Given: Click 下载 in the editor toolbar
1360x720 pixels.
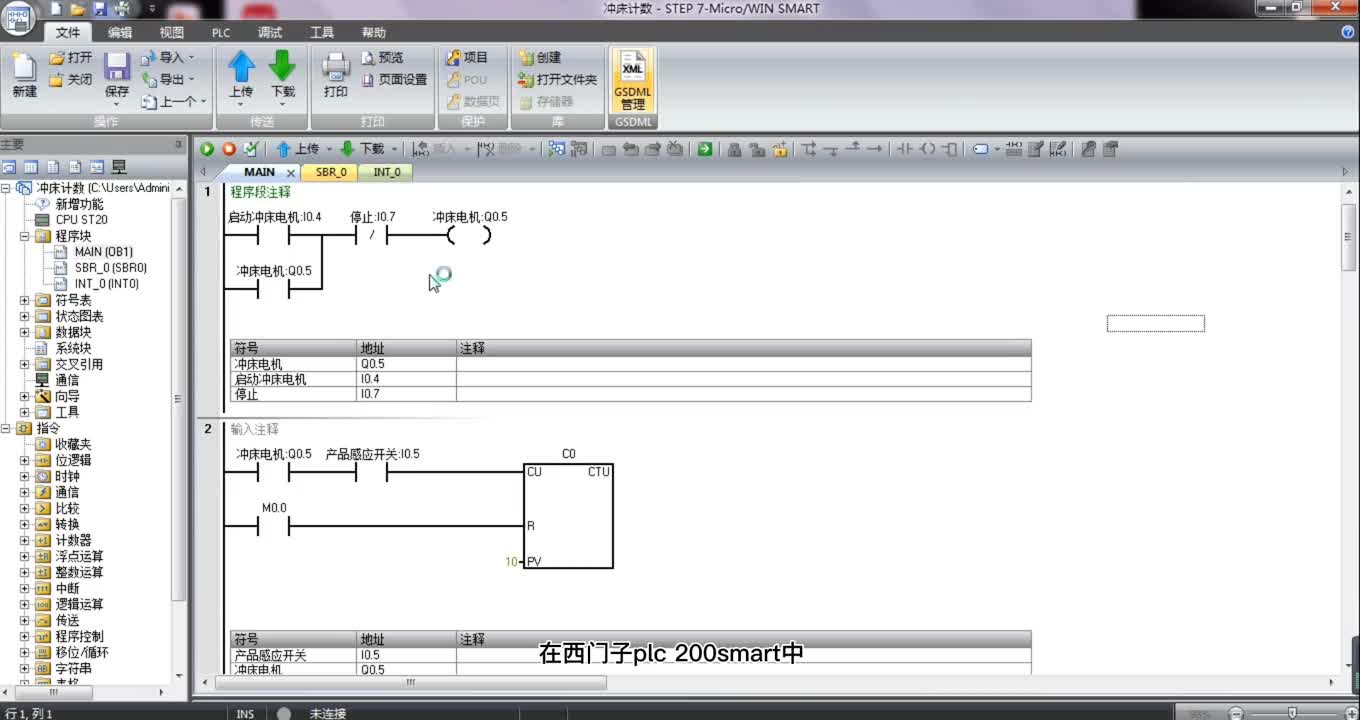Looking at the screenshot, I should [363, 149].
